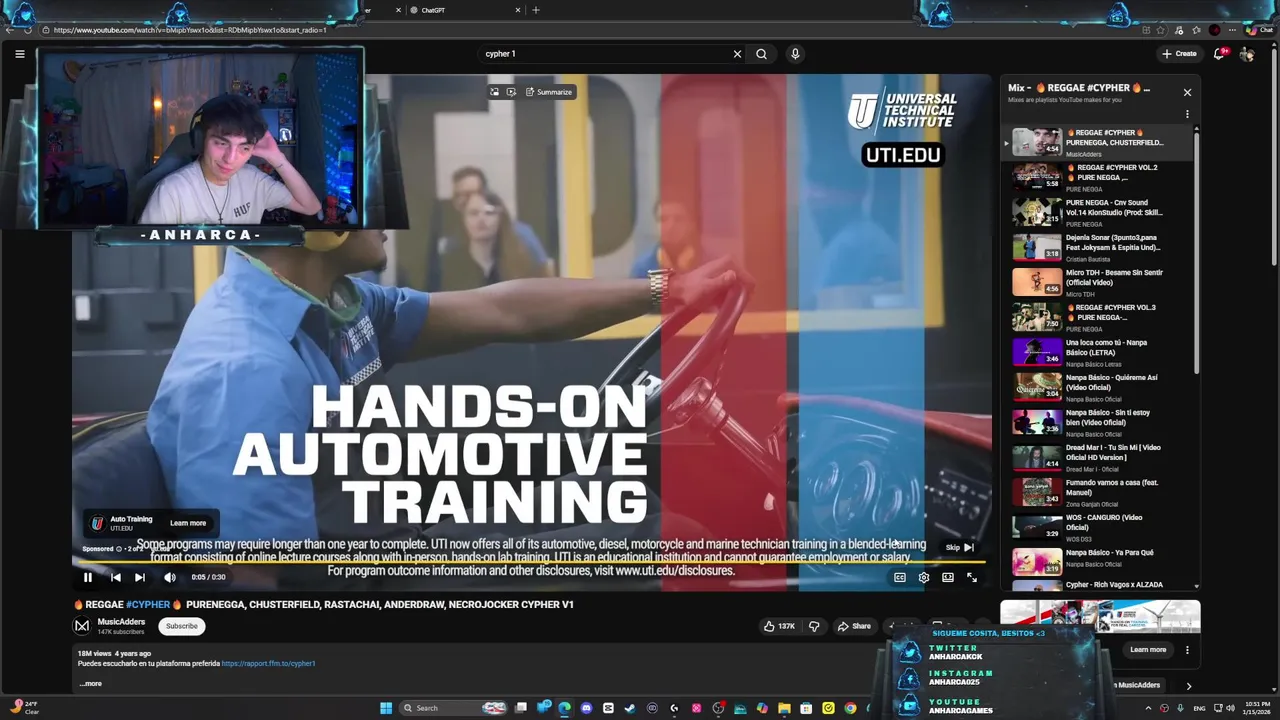
Task: Click the Windows taskbar Search box
Action: (x=455, y=708)
